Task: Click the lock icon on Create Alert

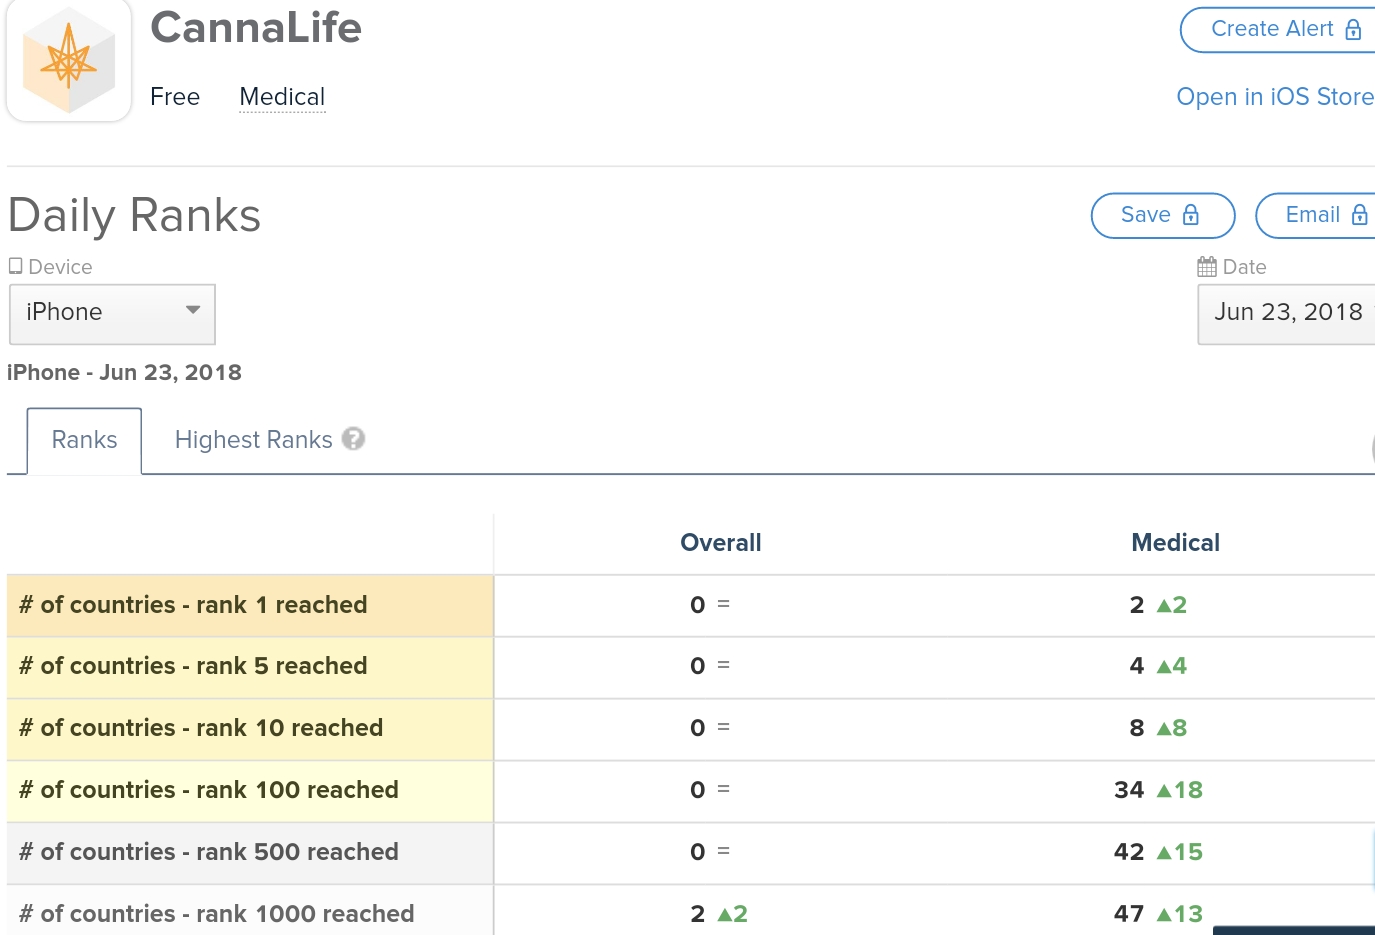Action: tap(1353, 29)
